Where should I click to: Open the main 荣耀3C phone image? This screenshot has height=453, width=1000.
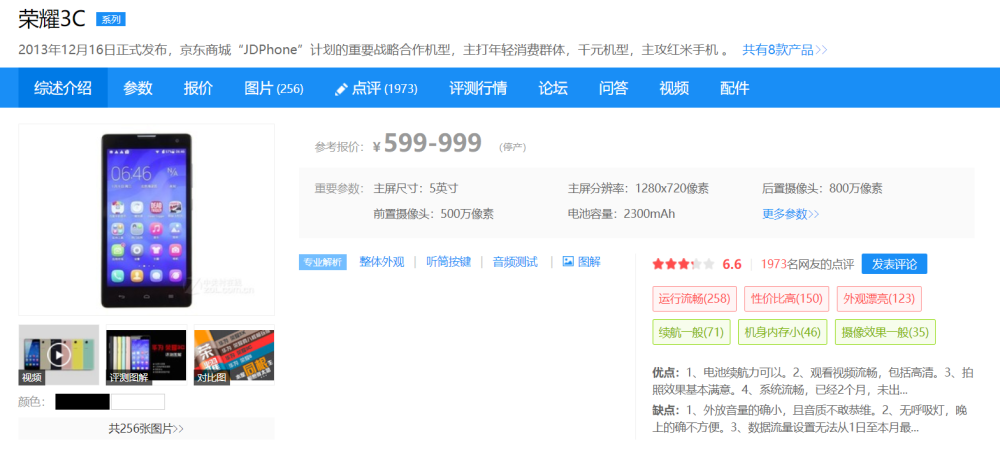(147, 219)
